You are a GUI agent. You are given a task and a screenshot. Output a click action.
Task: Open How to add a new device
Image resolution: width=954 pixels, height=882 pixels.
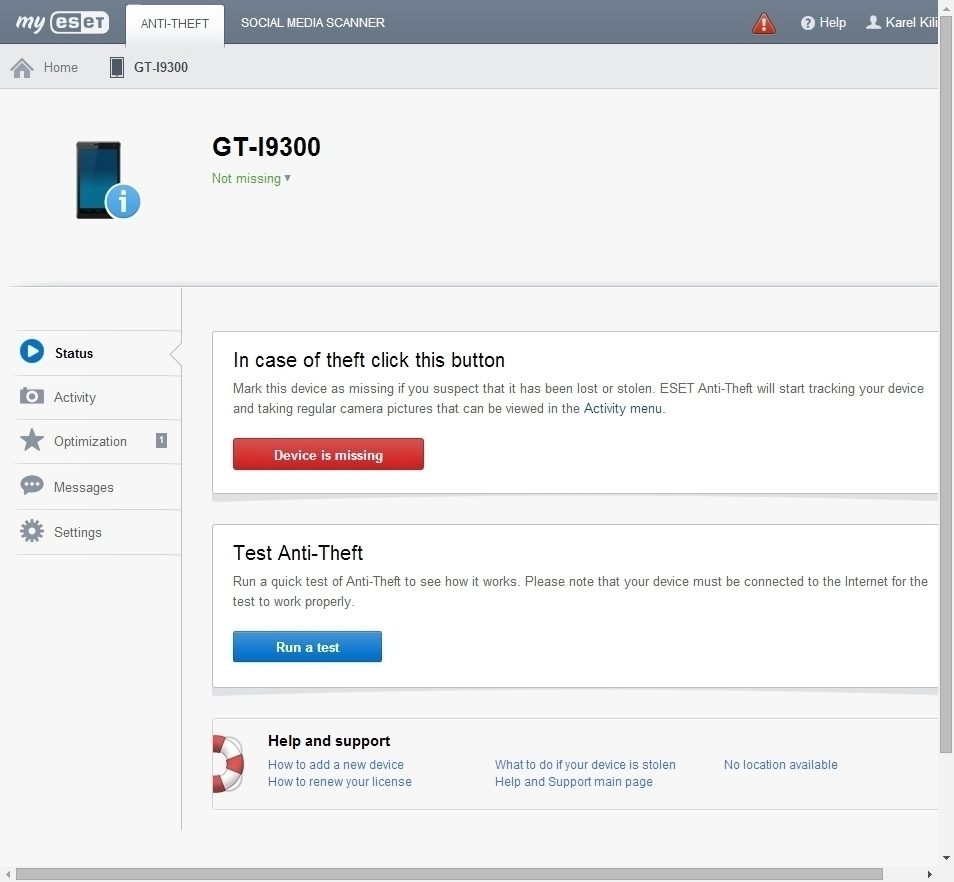point(336,765)
